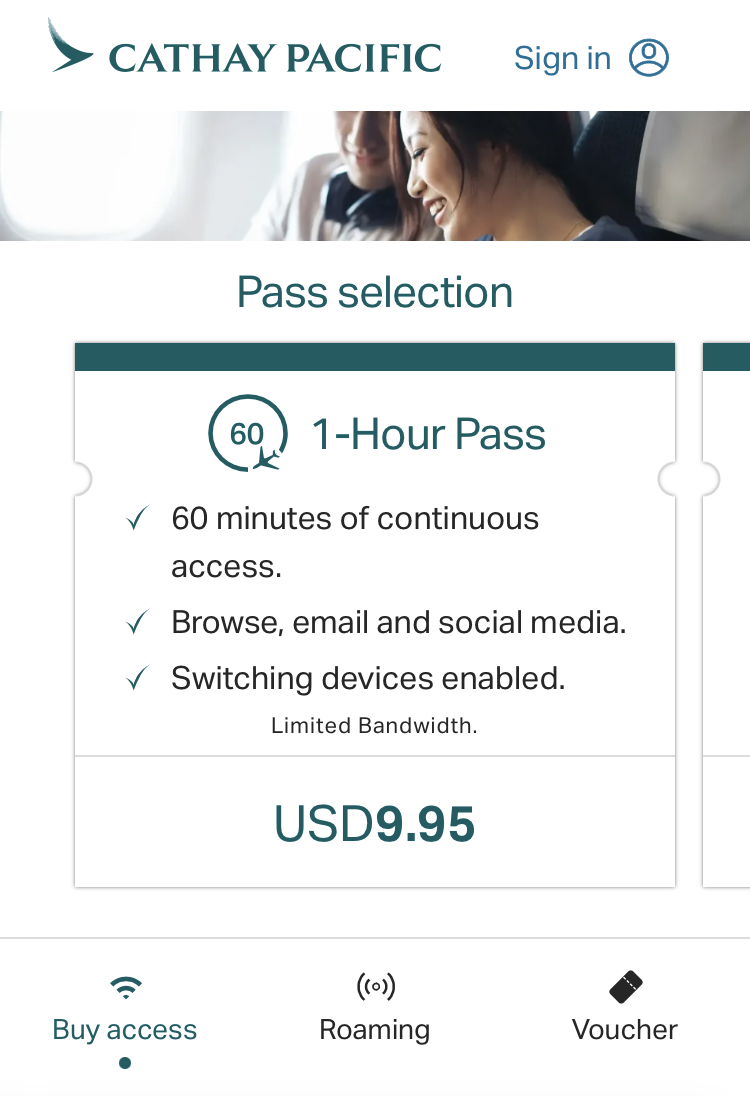Open the Voucher tab
Viewport: 750px width, 1096px height.
point(625,1029)
